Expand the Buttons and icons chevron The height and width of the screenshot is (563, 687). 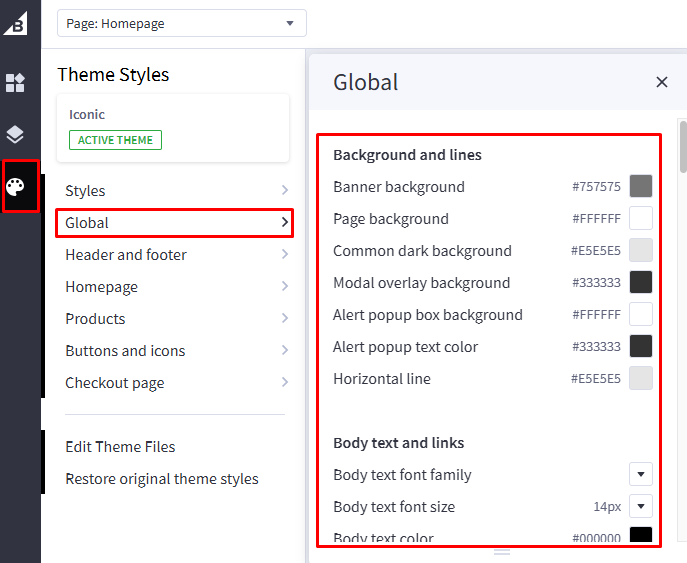pyautogui.click(x=285, y=351)
